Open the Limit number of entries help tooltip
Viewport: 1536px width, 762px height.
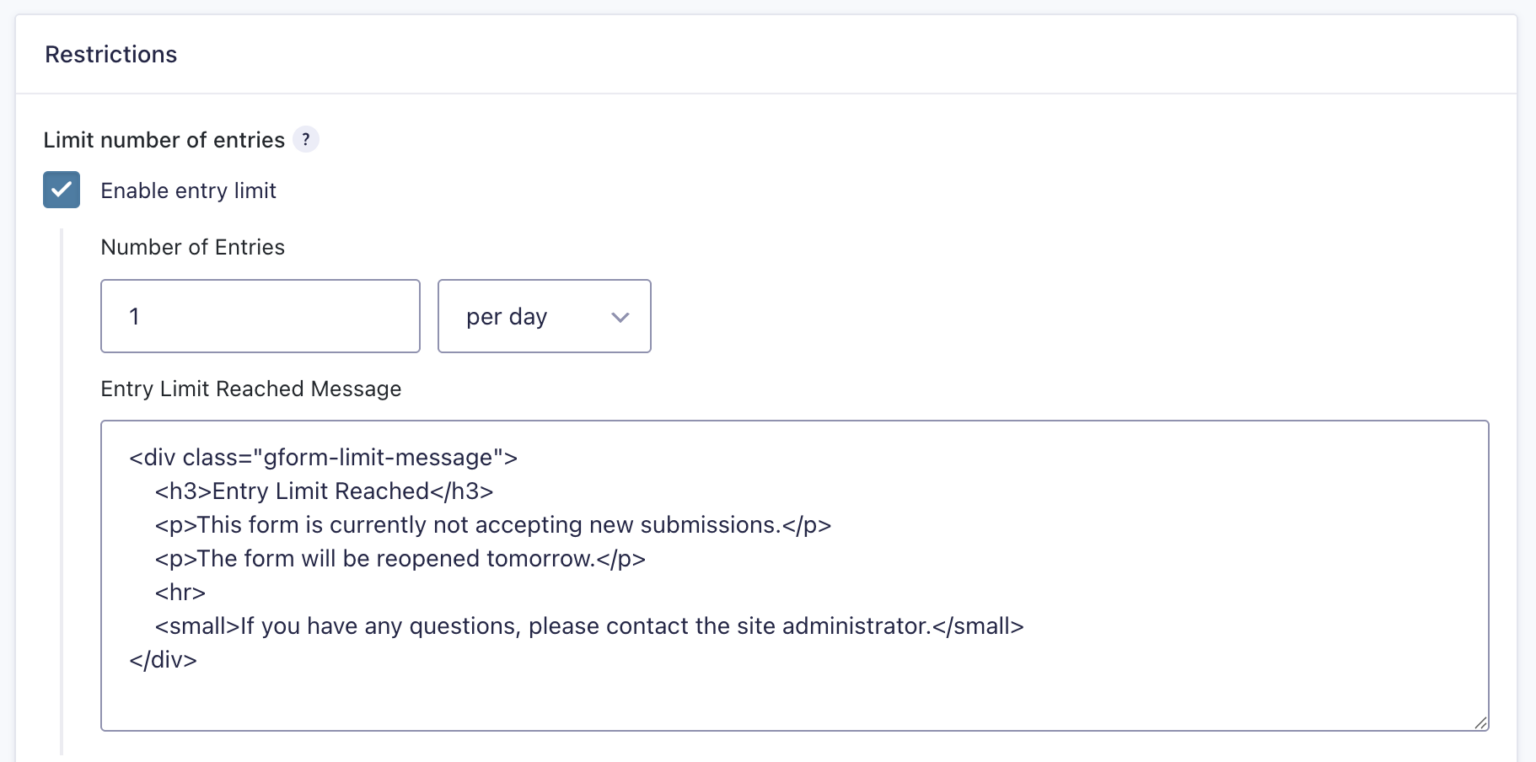click(x=306, y=139)
